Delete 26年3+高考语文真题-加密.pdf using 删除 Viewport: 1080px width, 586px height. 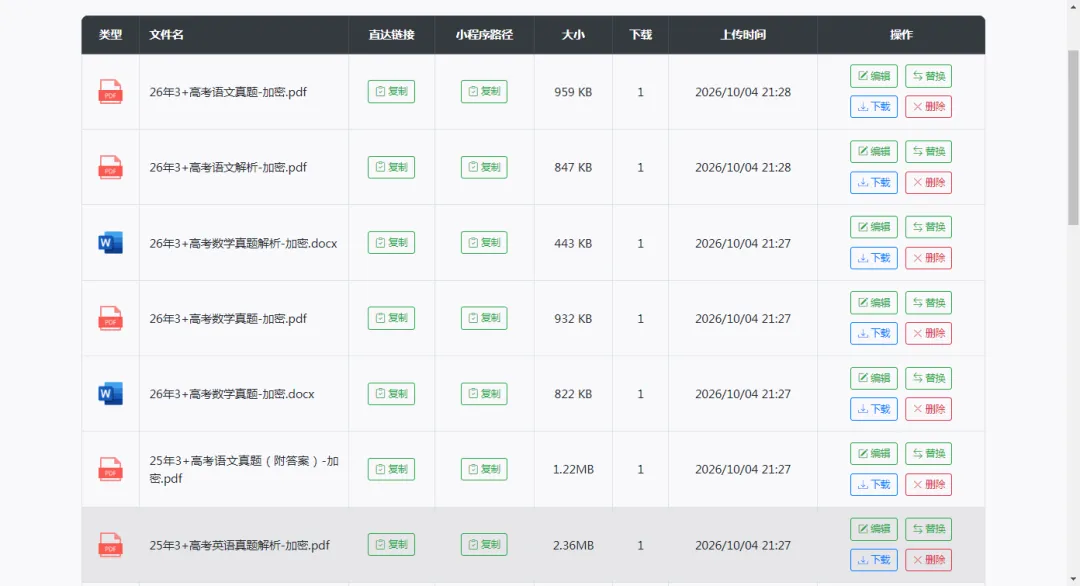pos(928,107)
